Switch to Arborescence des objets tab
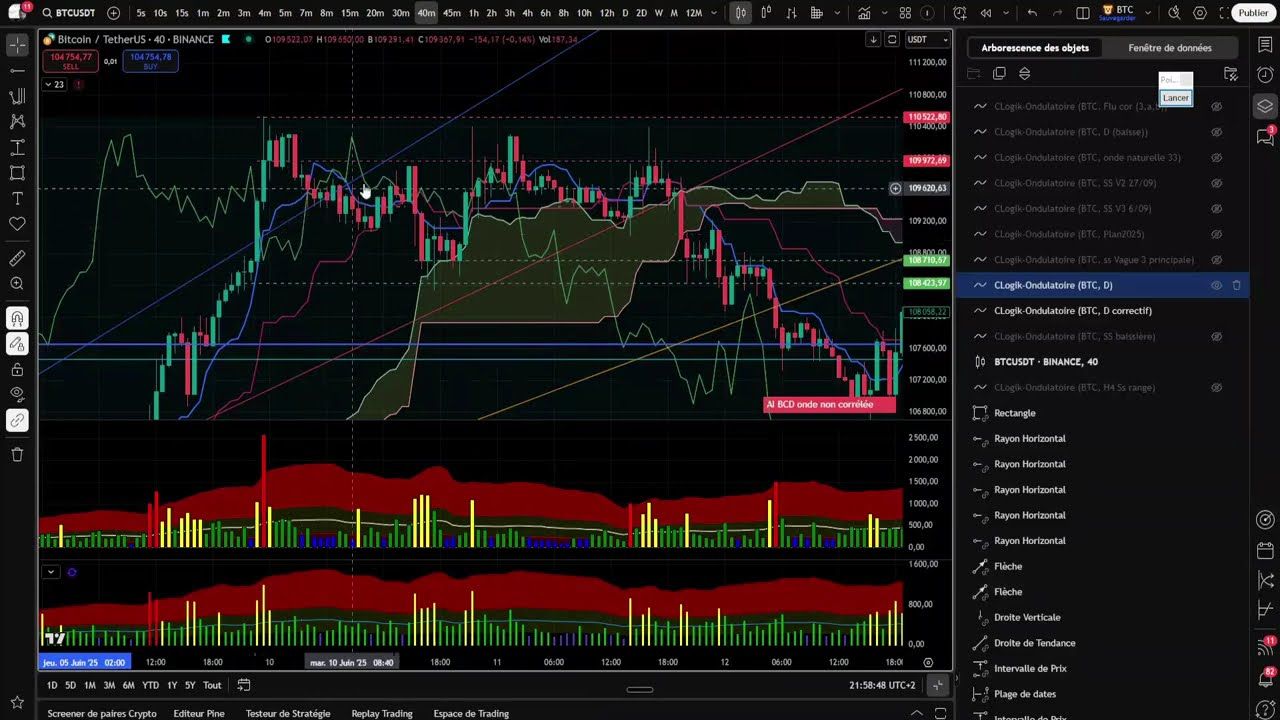 point(1035,48)
